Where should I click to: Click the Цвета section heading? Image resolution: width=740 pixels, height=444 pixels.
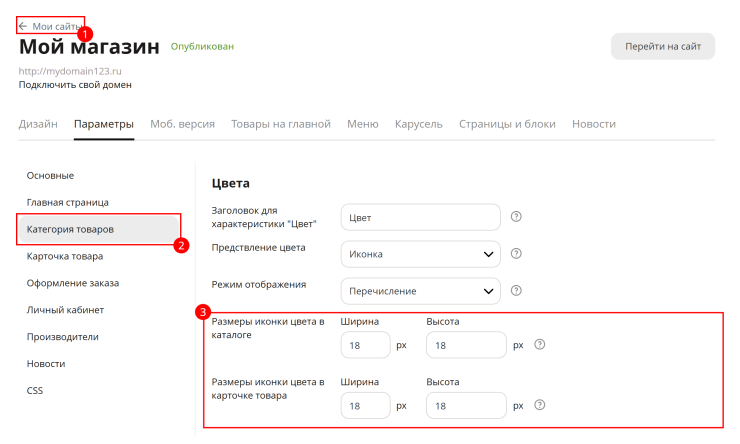click(x=230, y=183)
